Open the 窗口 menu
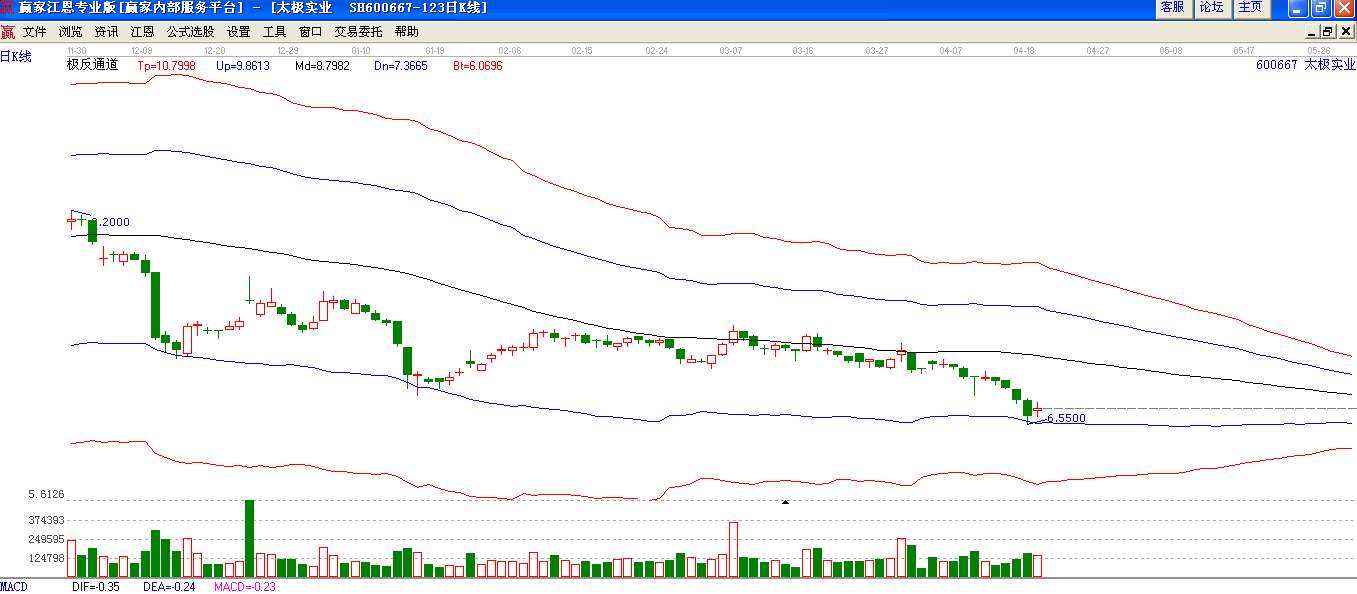 coord(311,32)
